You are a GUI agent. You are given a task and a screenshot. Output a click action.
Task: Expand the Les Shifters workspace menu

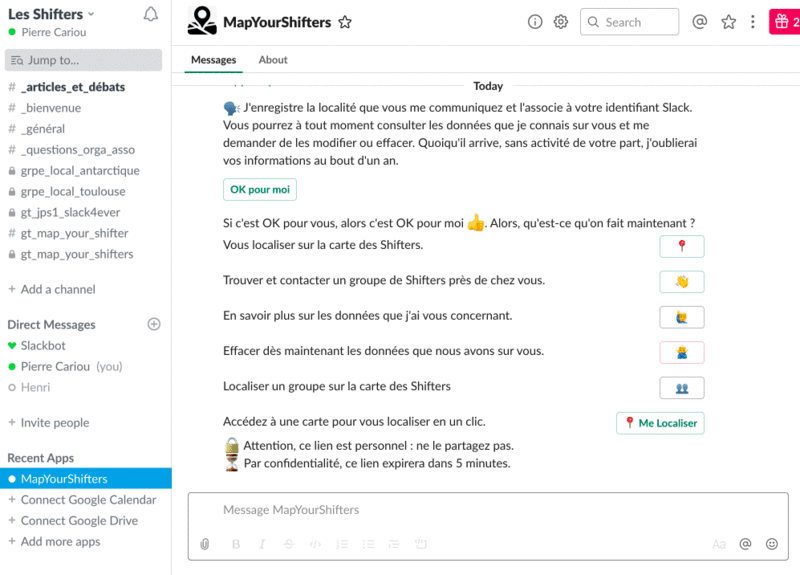pyautogui.click(x=52, y=14)
